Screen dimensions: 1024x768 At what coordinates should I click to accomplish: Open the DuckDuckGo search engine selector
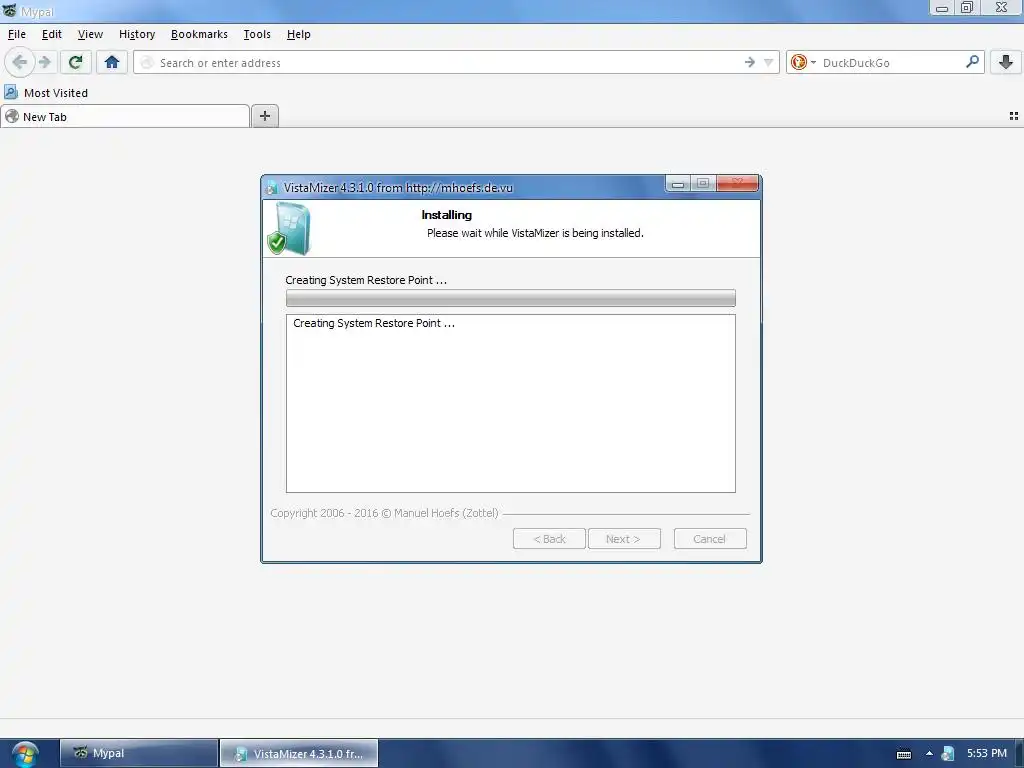803,63
